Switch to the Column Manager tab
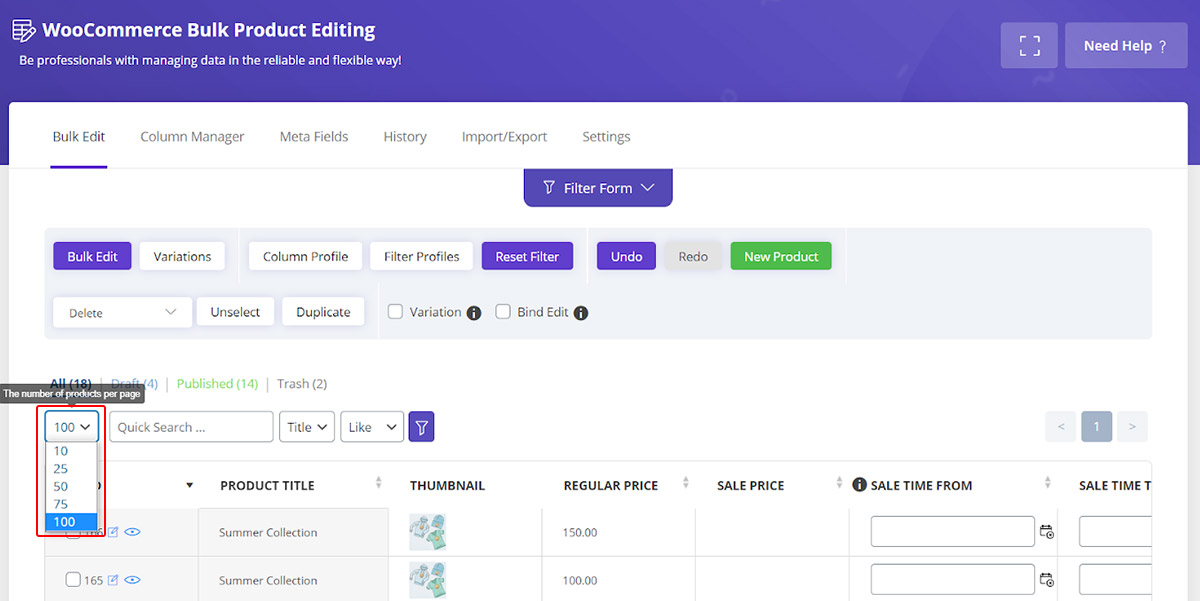 [x=192, y=137]
